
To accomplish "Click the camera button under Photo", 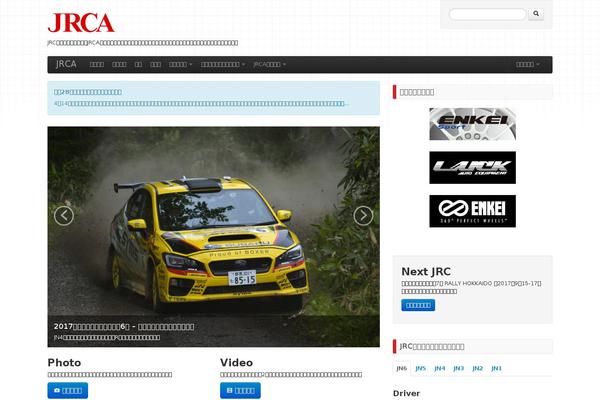I will [68, 390].
